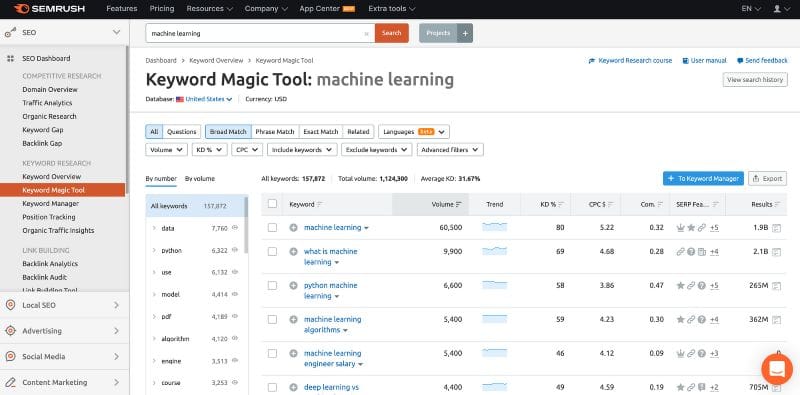Click the plus icon beside machine learning engineer salary
800x395 pixels.
tap(293, 353)
